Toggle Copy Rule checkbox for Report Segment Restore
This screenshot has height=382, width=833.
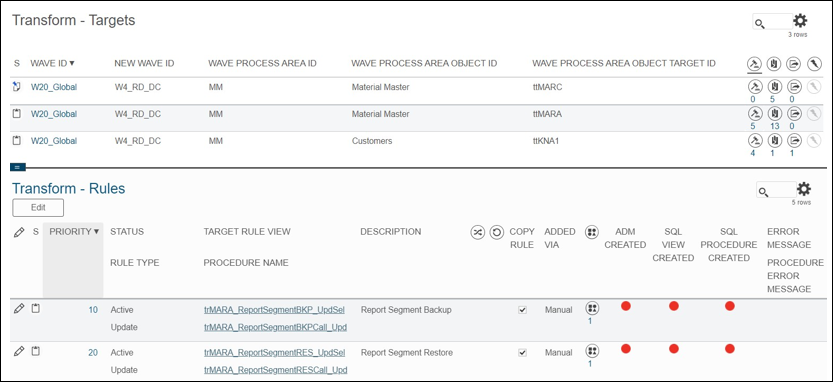point(522,352)
